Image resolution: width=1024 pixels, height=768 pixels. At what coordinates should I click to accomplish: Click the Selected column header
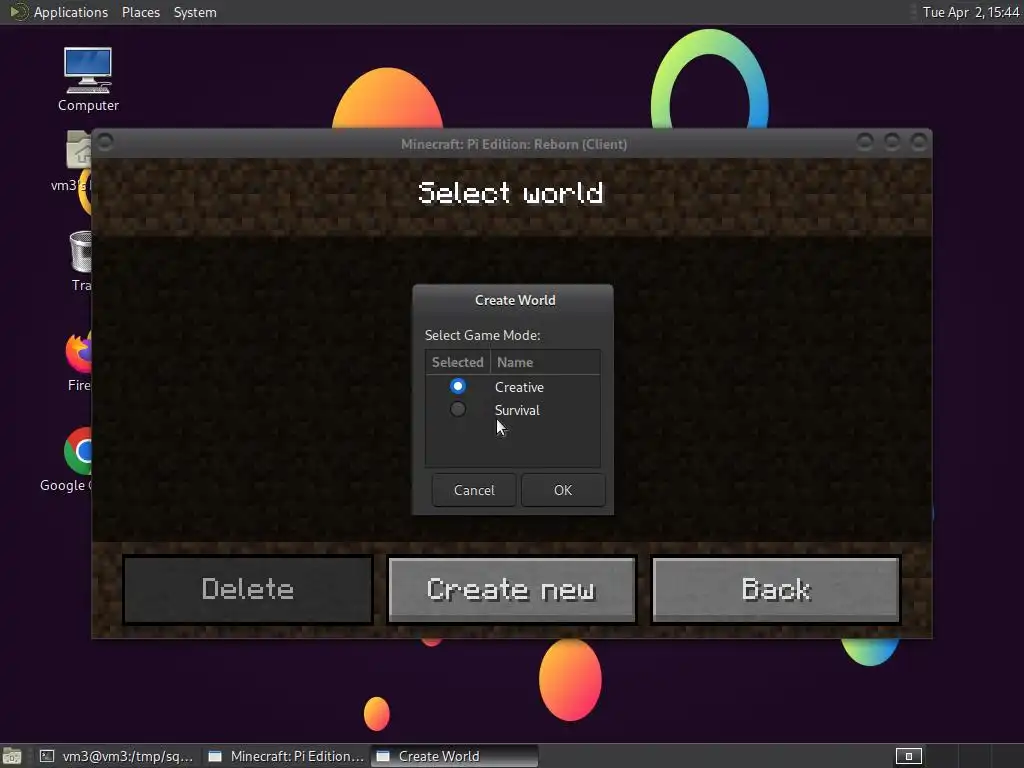tap(457, 362)
